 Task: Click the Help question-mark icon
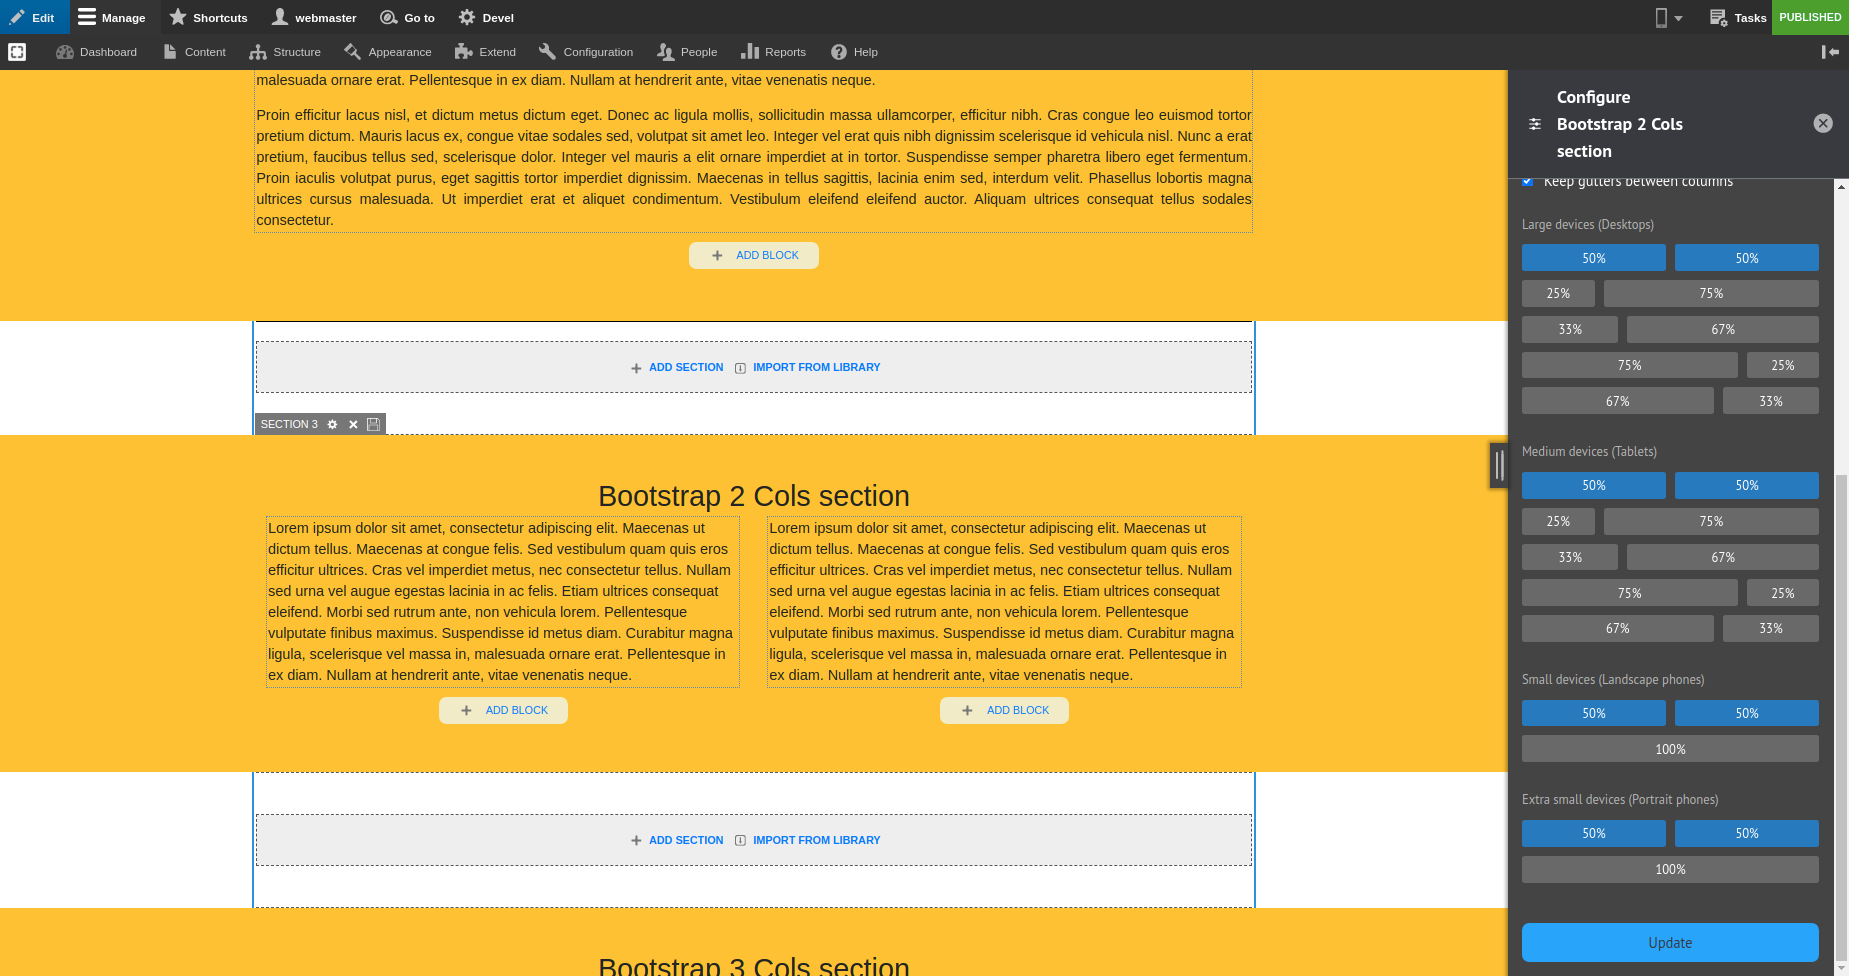[838, 51]
